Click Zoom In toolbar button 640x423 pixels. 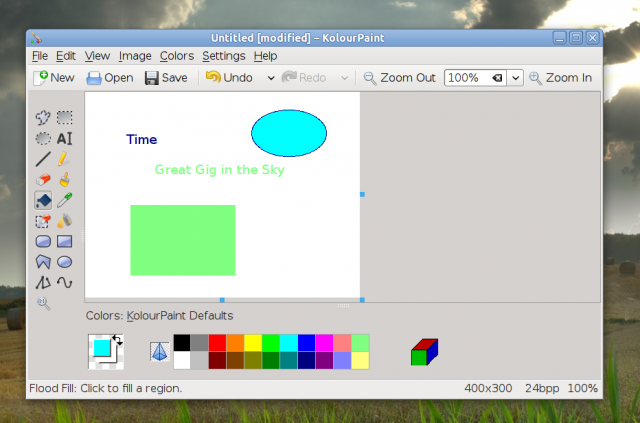point(560,78)
